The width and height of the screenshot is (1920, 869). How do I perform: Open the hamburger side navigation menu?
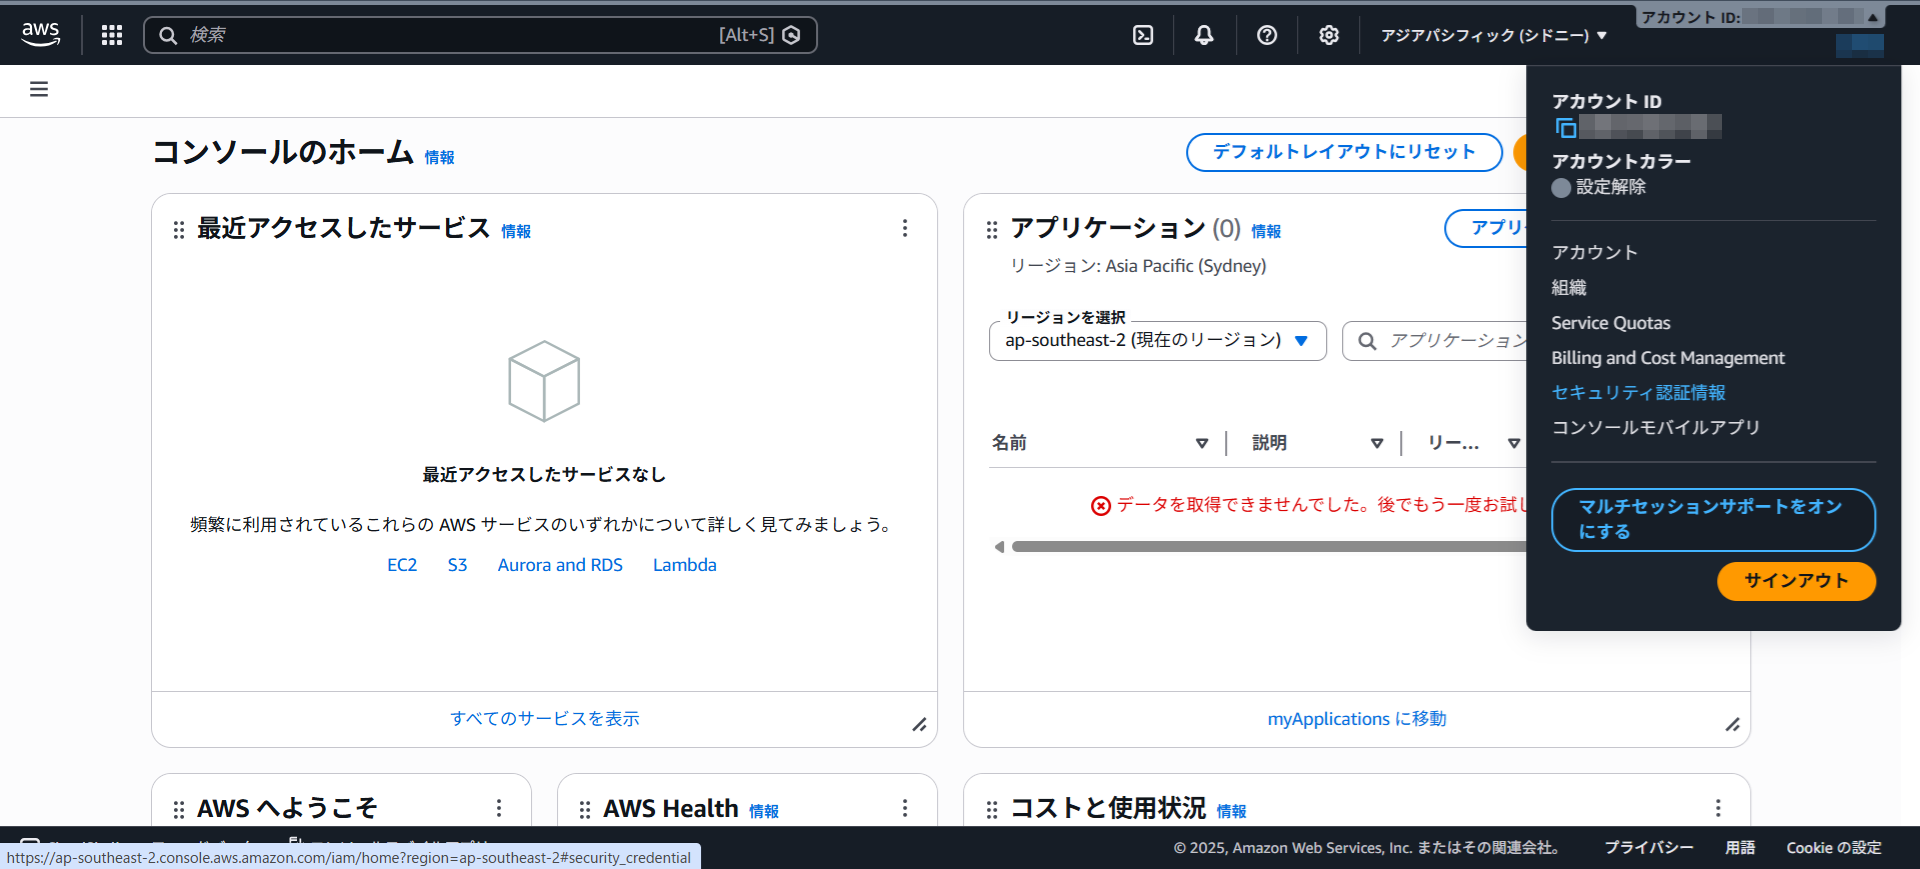pos(39,90)
